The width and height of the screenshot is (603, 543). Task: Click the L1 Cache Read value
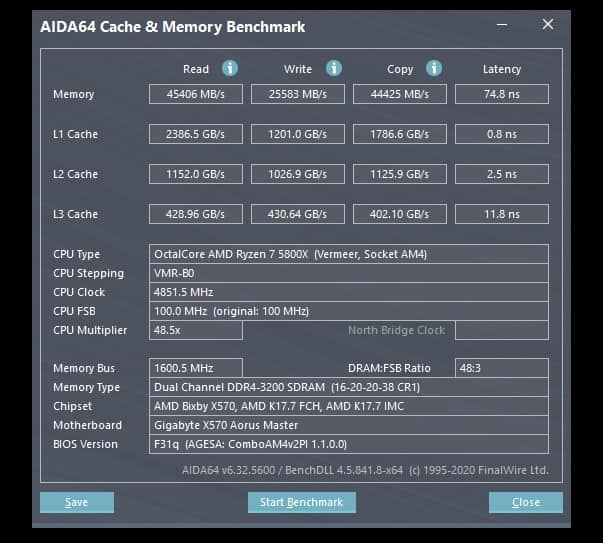tap(196, 134)
